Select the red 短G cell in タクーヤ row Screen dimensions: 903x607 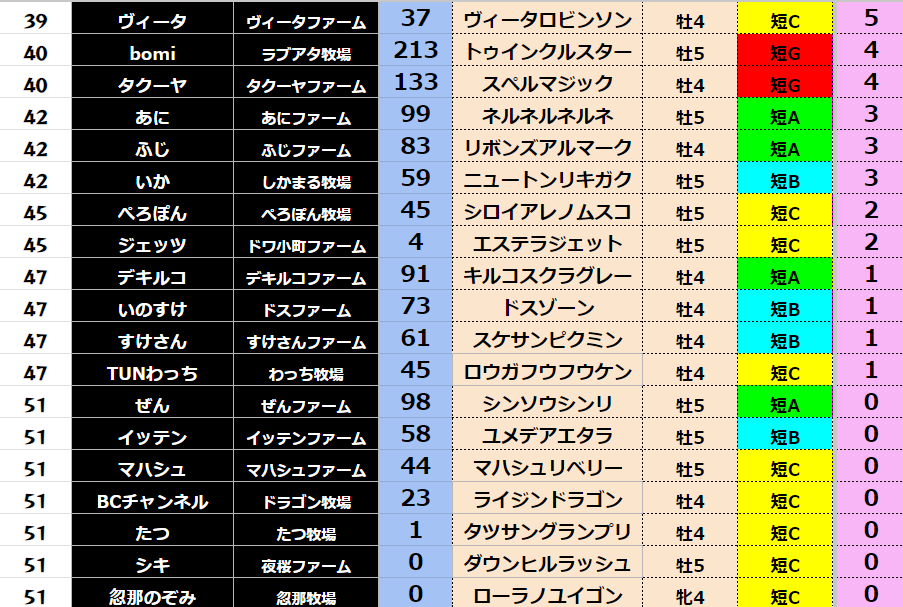pyautogui.click(x=784, y=83)
